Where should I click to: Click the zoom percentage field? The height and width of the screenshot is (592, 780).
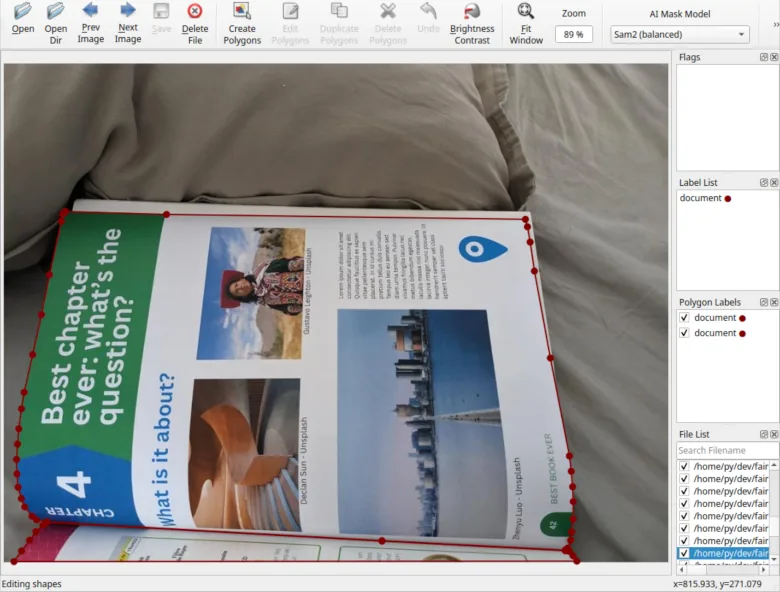click(x=574, y=34)
